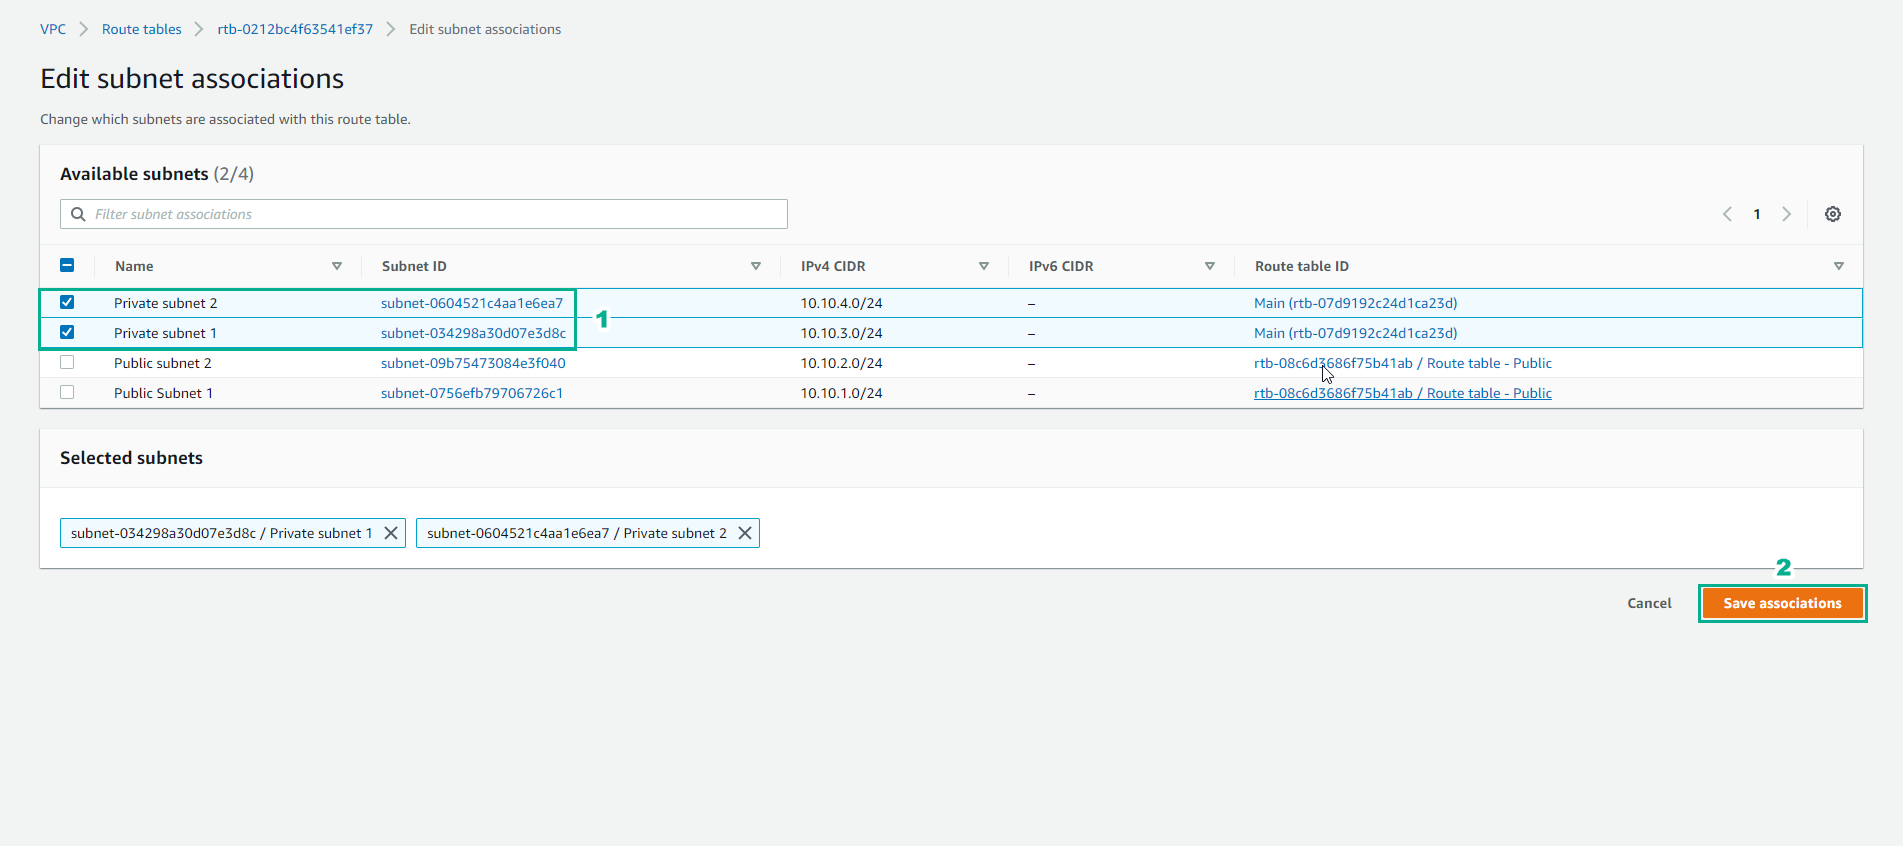Screen dimensions: 1903x847
Task: Uncheck Private subnet 1 checkbox
Action: 67,332
